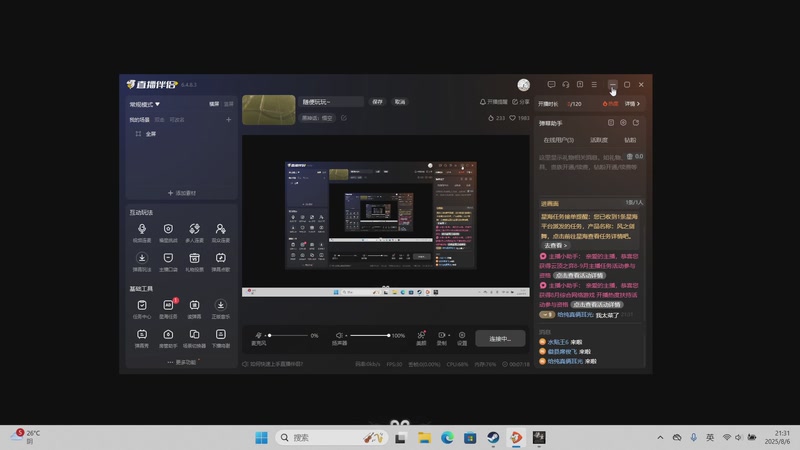800x450 pixels.
Task: Open 任务中心 task center
Action: coord(142,309)
